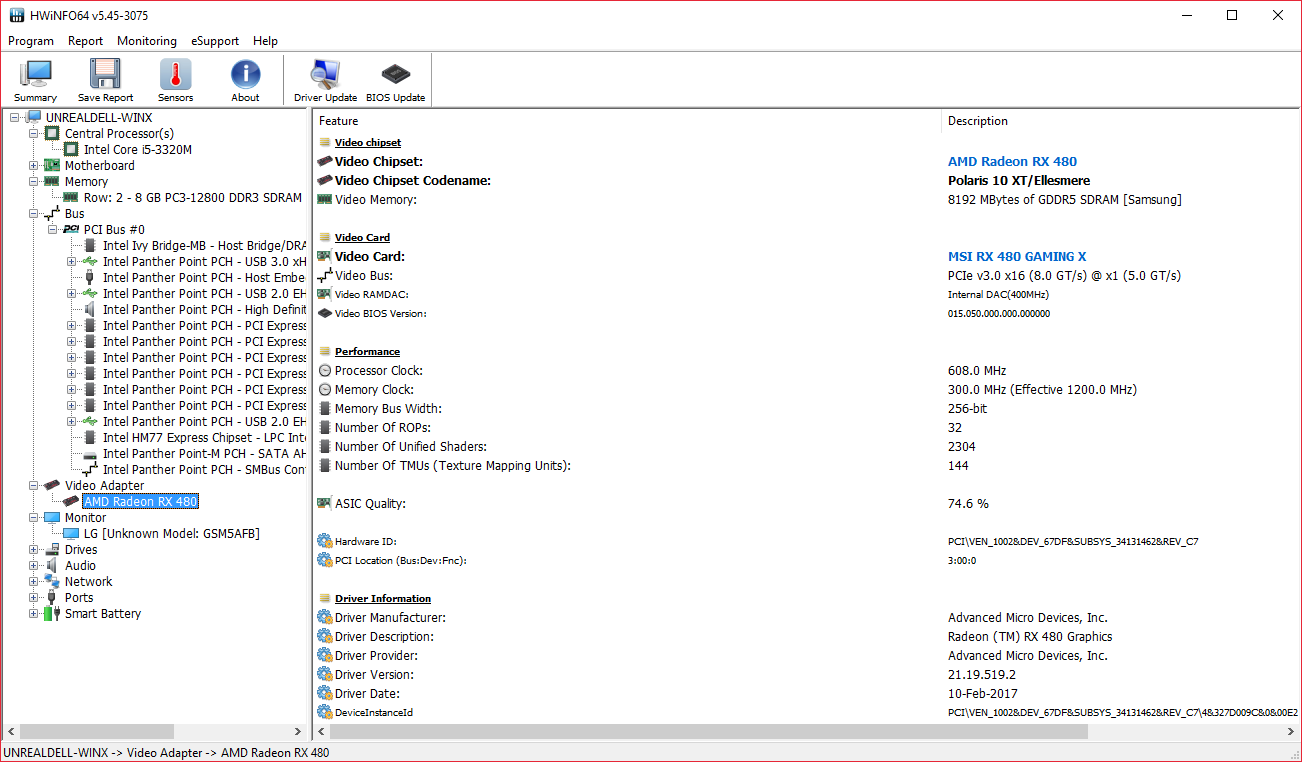The height and width of the screenshot is (762, 1302).
Task: Click the Monitor icon in tree
Action: coord(52,518)
